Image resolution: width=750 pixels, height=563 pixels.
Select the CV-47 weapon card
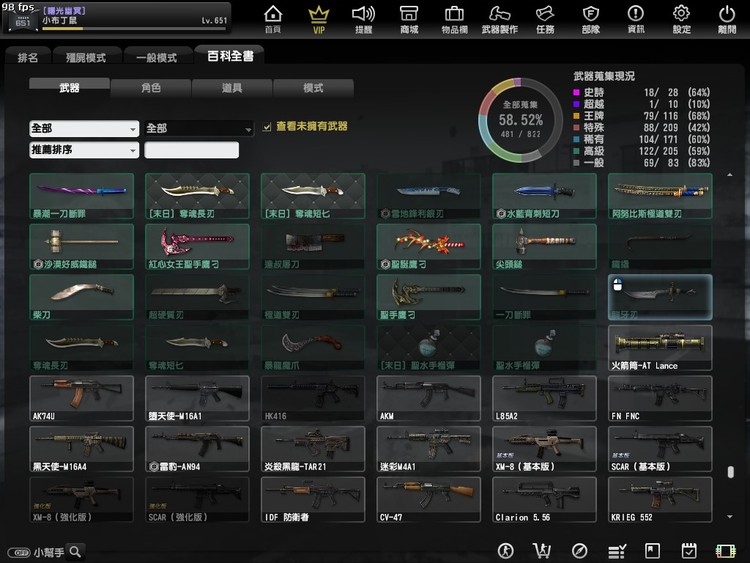point(429,499)
